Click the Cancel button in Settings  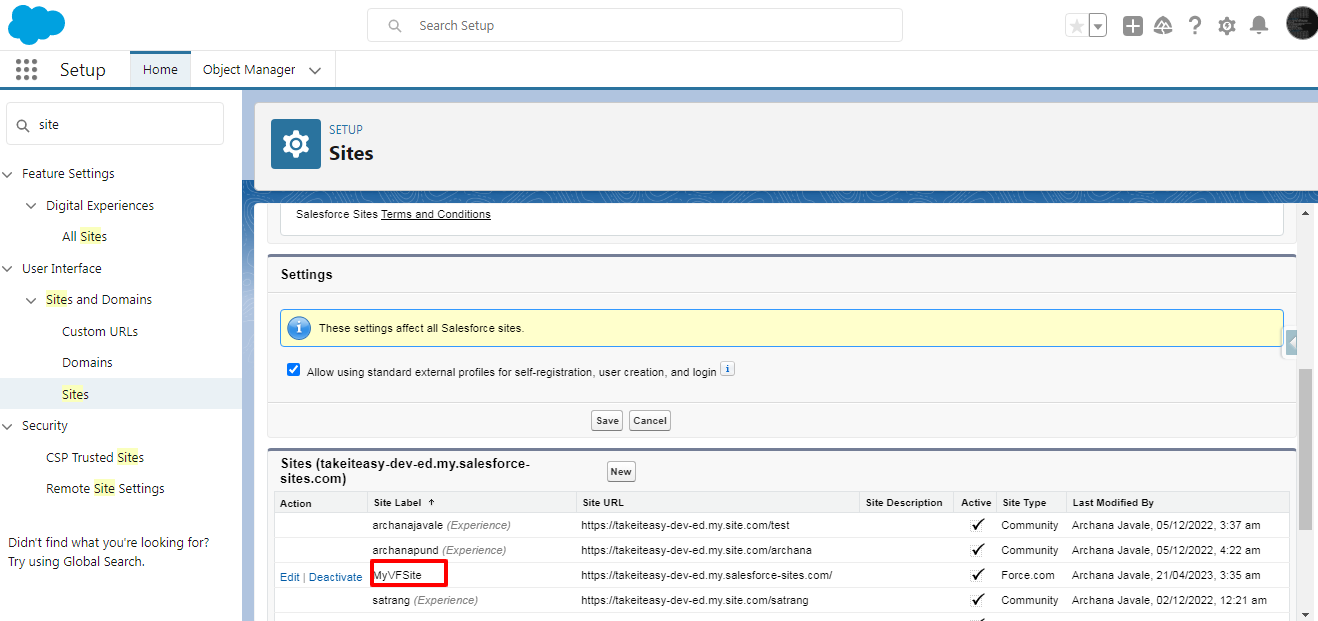649,421
